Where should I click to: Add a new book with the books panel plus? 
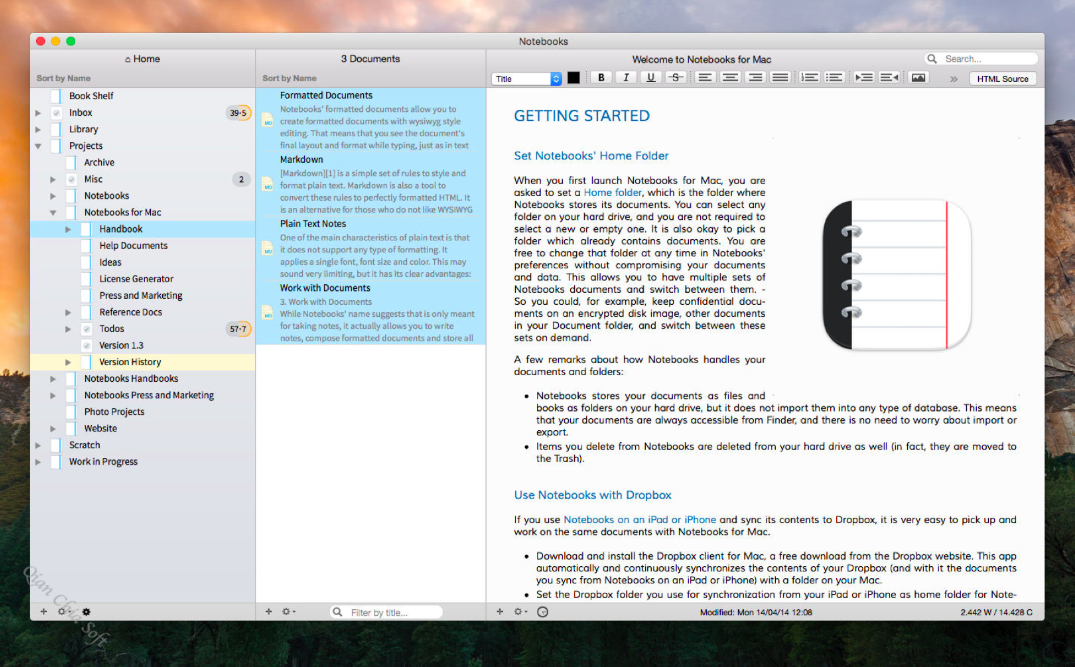(x=44, y=611)
